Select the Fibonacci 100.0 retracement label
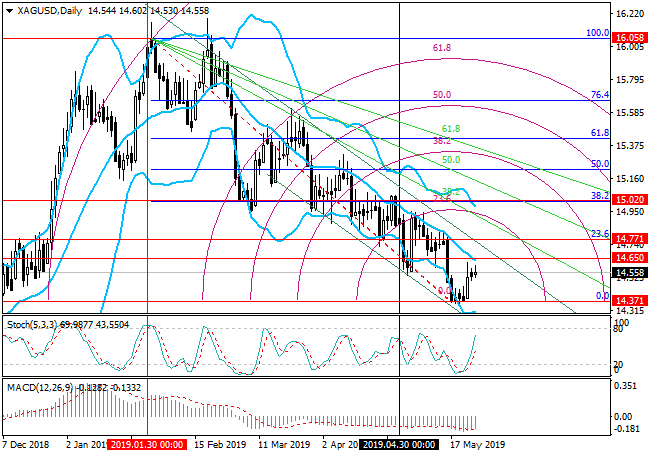The height and width of the screenshot is (456, 651). (597, 32)
